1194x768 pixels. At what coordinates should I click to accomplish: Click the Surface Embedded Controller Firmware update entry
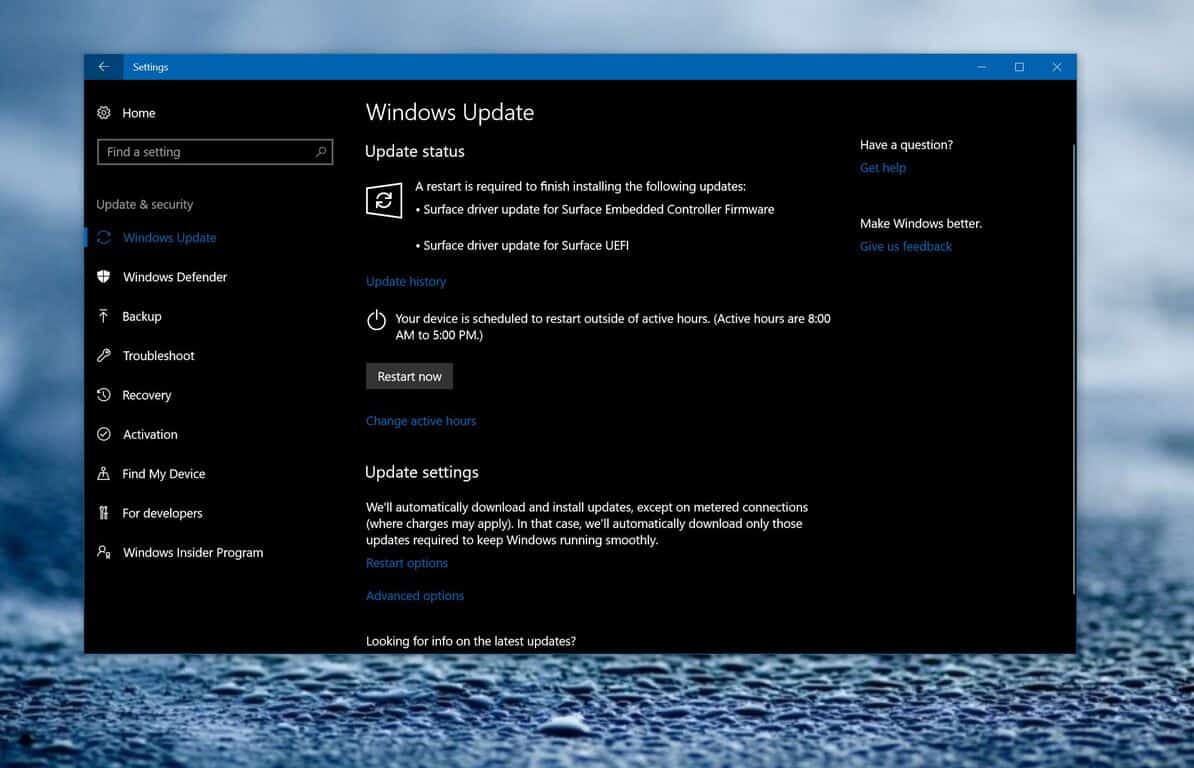(x=595, y=209)
